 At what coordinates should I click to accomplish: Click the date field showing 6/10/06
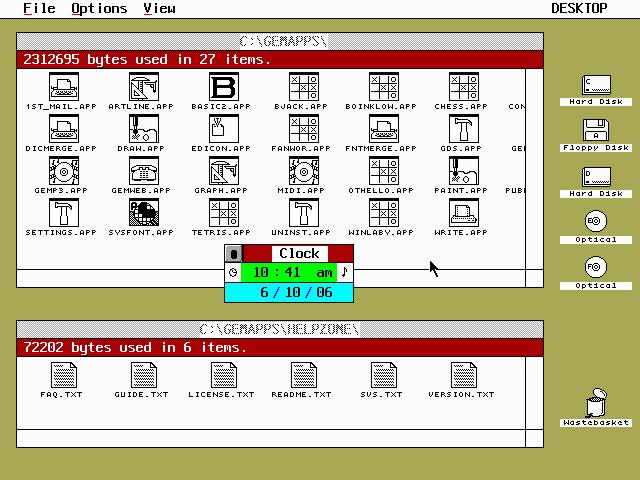(289, 292)
